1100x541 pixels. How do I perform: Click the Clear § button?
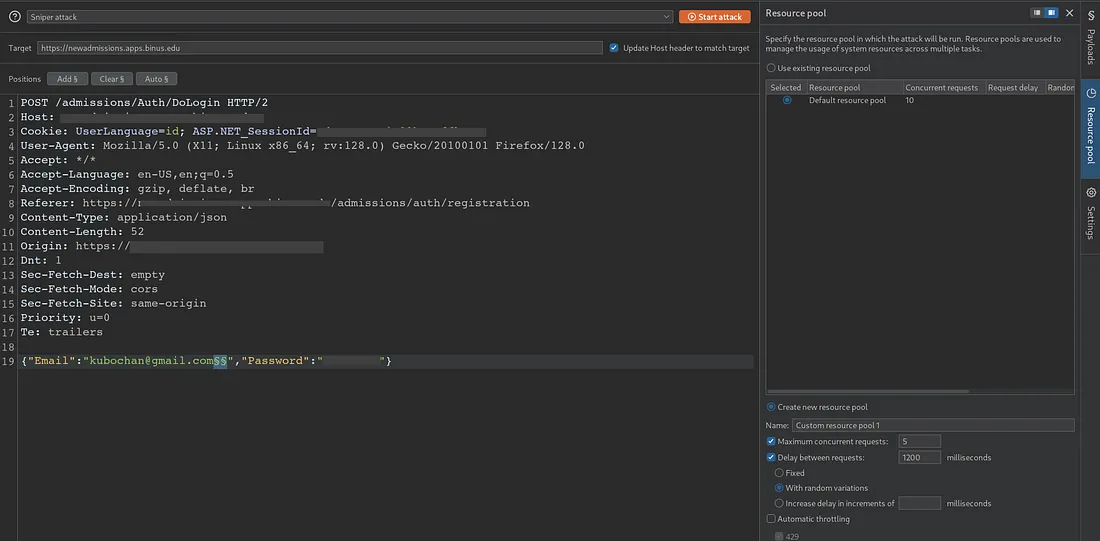(112, 79)
